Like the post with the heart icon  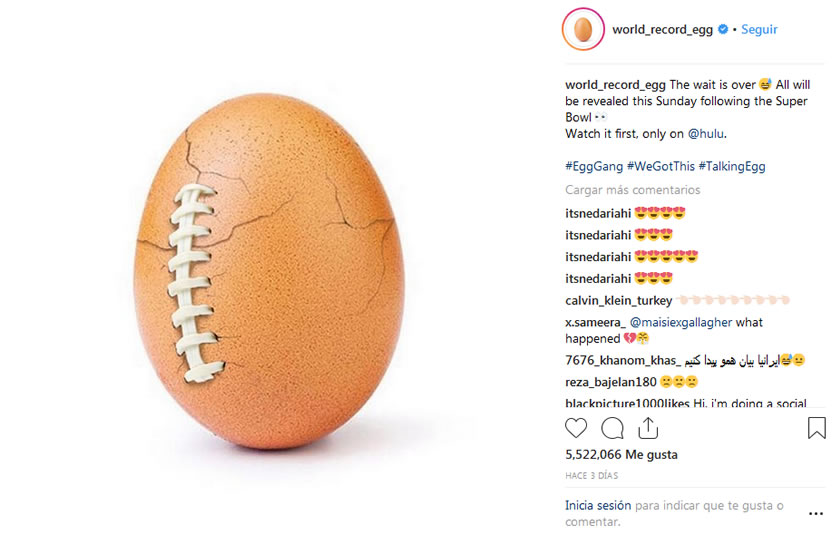coord(576,428)
